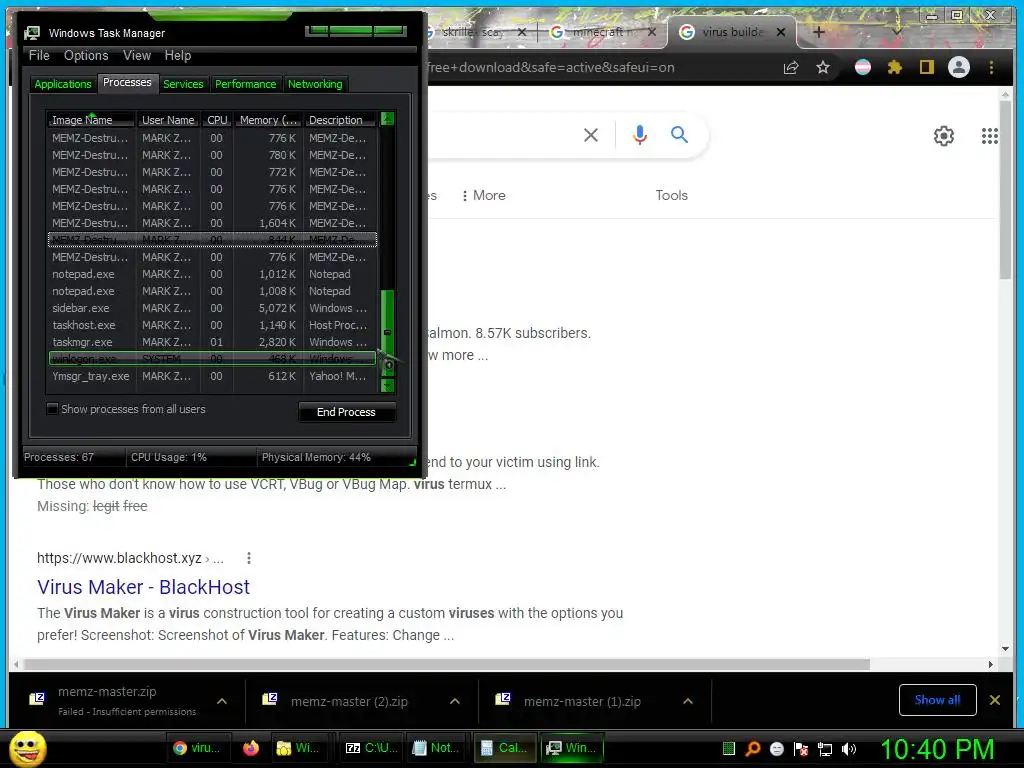Image resolution: width=1024 pixels, height=768 pixels.
Task: Open the View menu in Task Manager
Action: [x=137, y=56]
